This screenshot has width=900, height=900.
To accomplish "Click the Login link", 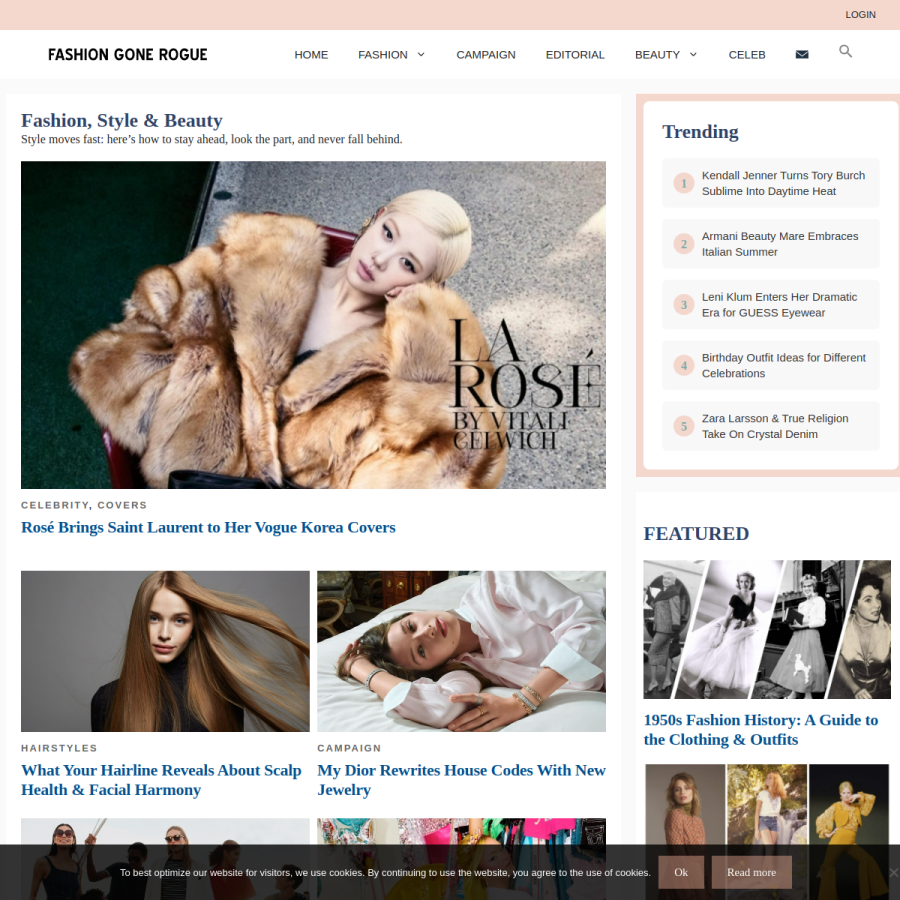I will pos(860,15).
